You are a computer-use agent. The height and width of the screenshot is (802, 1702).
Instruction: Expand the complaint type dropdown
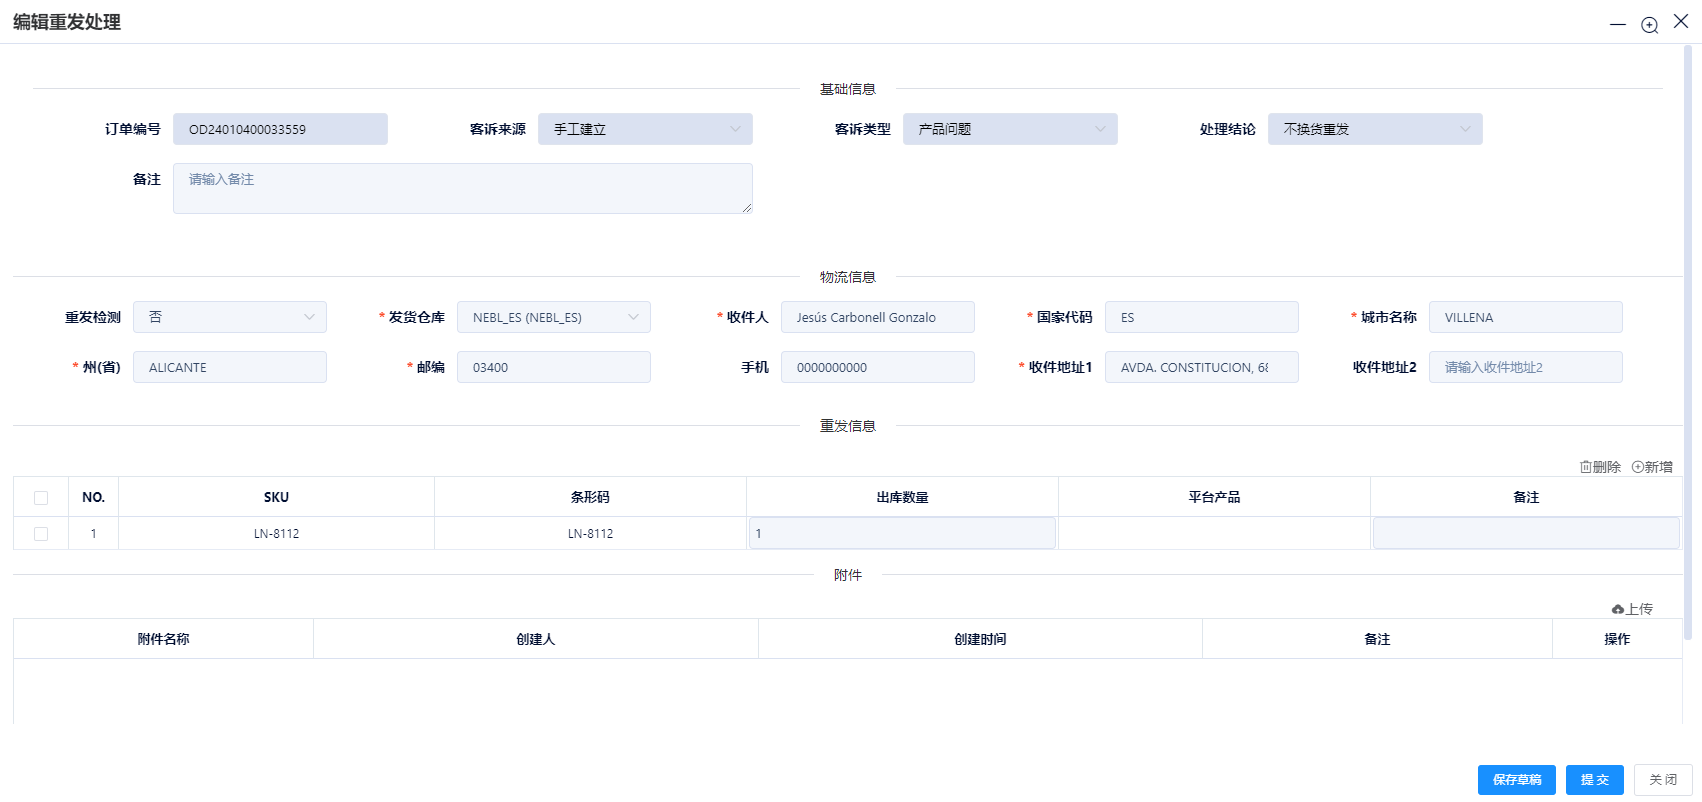pos(1010,129)
